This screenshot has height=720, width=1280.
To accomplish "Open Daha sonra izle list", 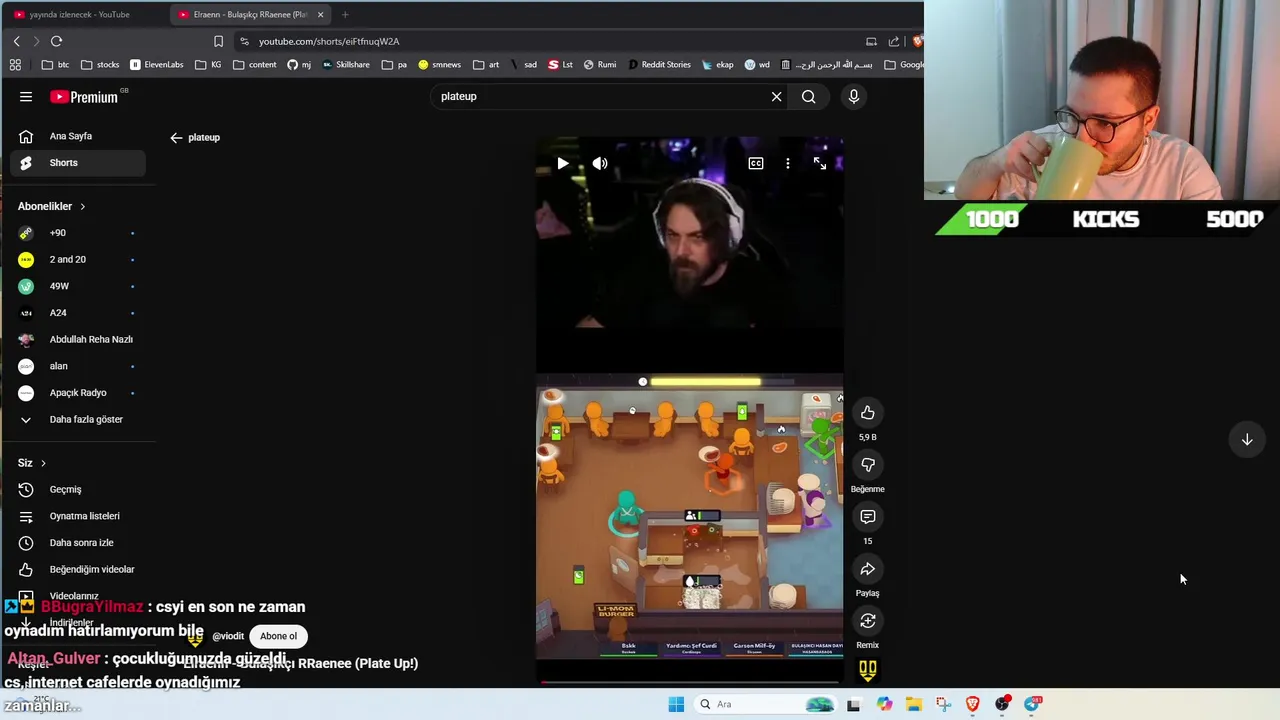I will tap(78, 543).
